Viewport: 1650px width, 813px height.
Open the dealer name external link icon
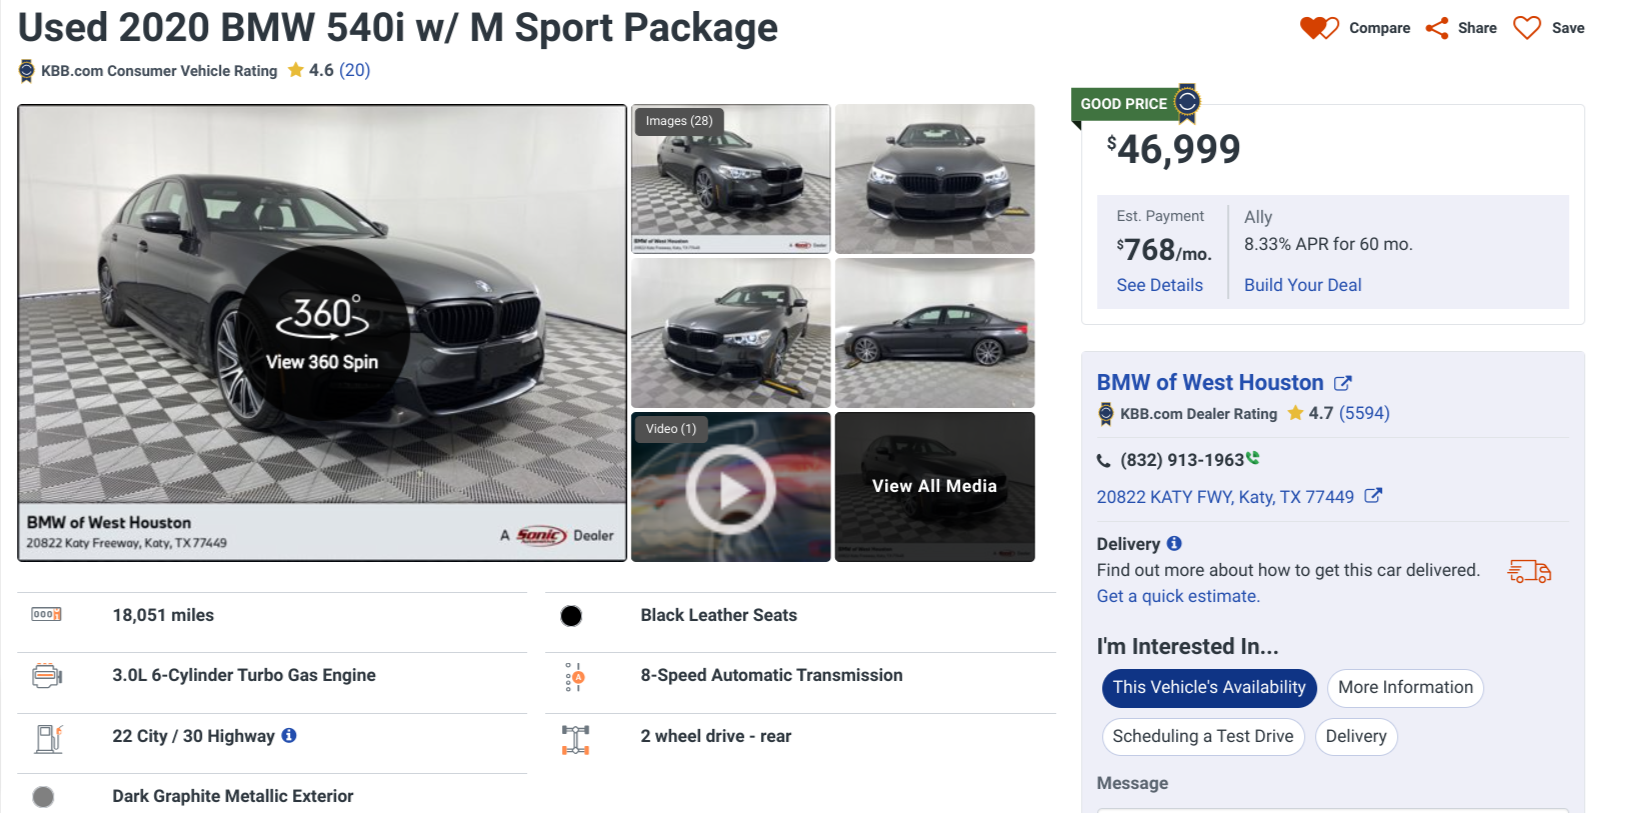(1343, 383)
